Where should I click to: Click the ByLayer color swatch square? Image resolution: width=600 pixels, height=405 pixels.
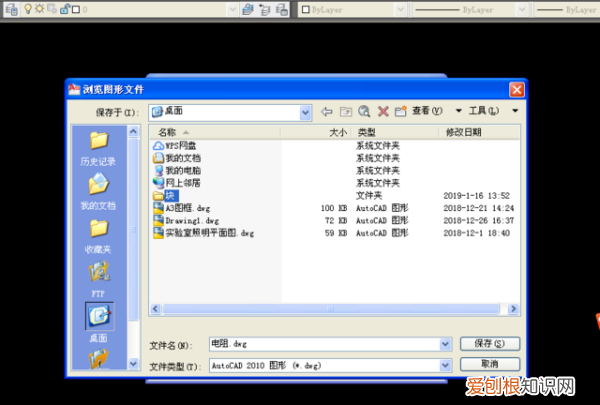pyautogui.click(x=305, y=10)
